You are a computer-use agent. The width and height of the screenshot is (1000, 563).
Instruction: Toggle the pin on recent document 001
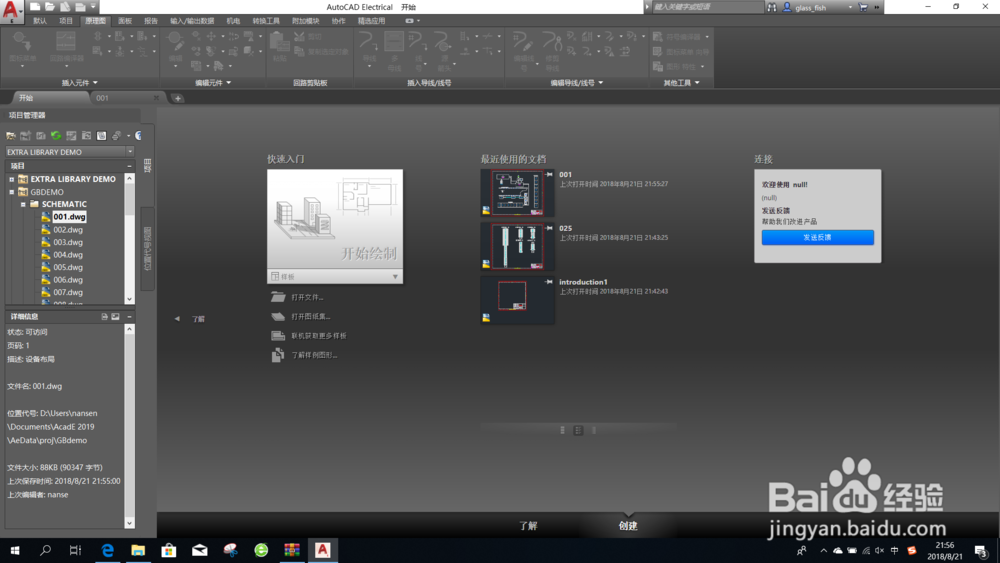(x=548, y=174)
